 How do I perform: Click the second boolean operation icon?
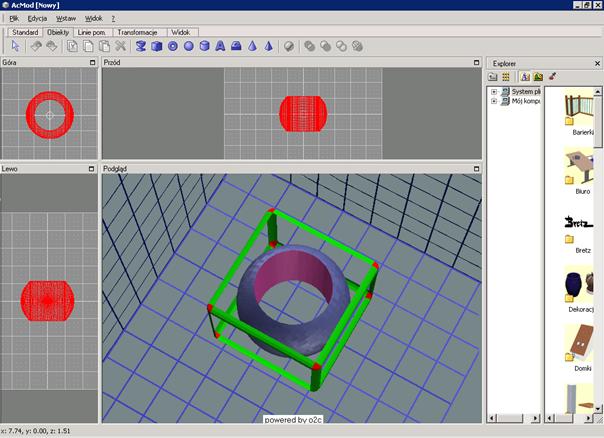(x=325, y=46)
